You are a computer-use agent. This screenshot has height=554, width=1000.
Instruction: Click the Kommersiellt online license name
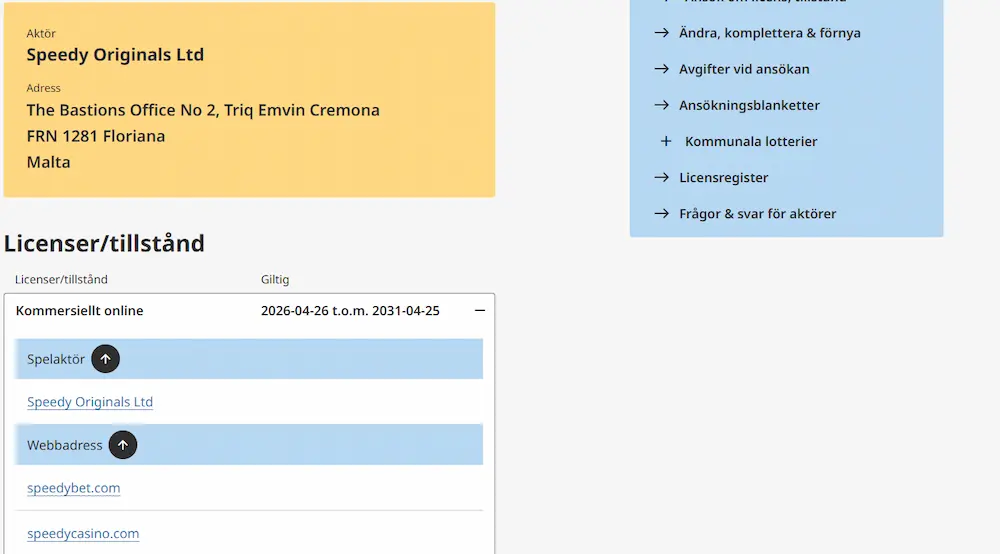(80, 310)
